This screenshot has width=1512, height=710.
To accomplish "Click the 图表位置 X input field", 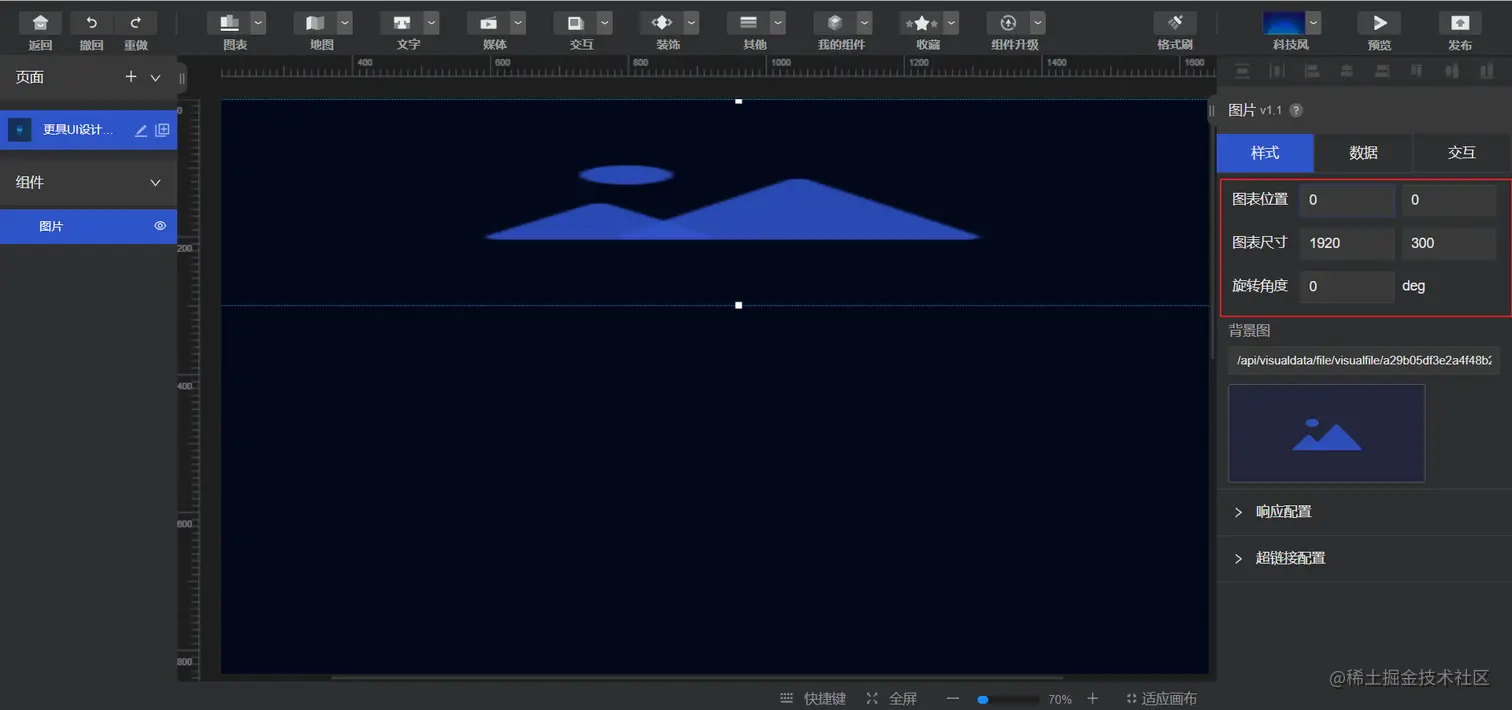I will point(1347,200).
